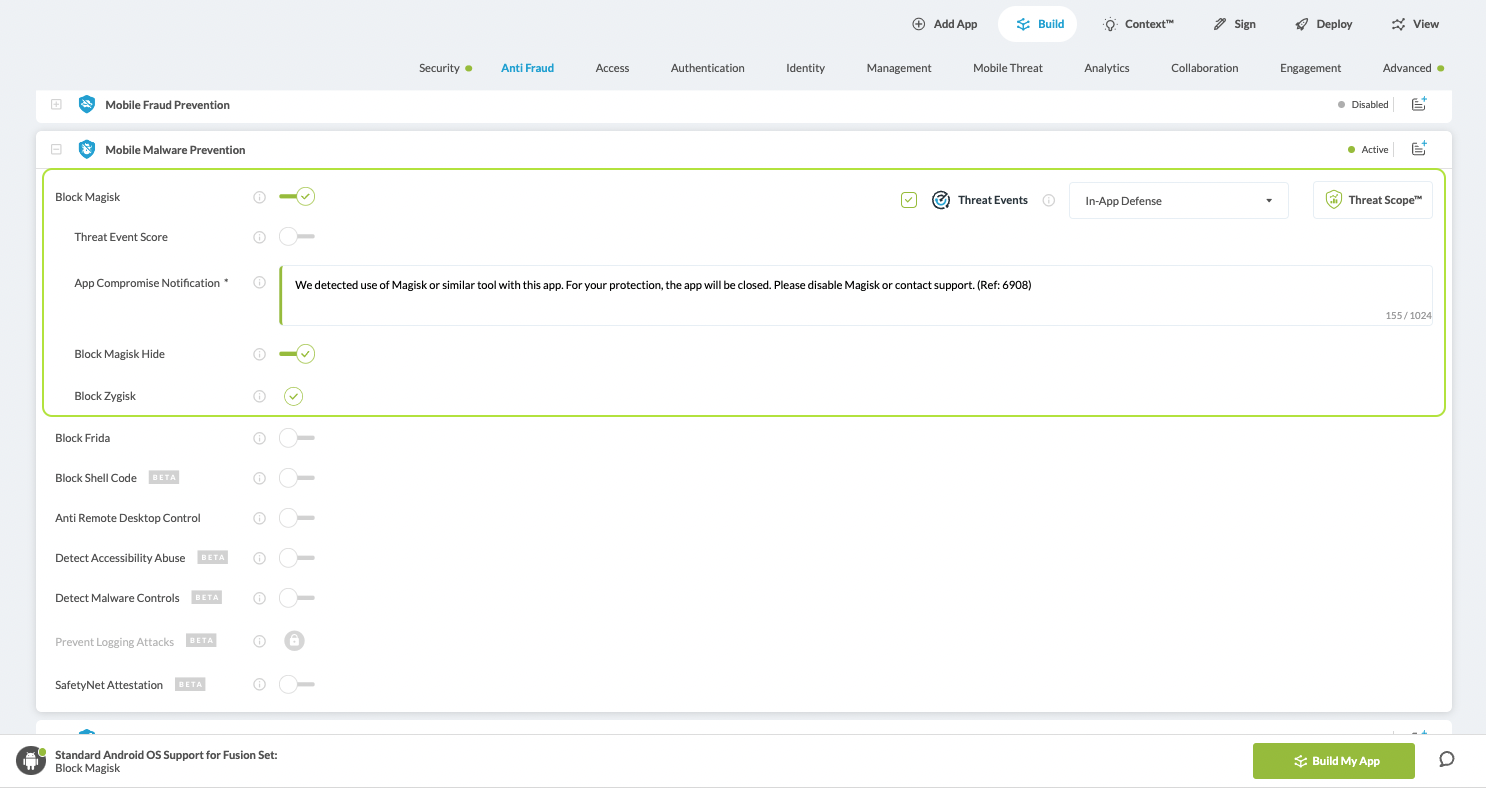Uncheck the Threat Events checkbox
Viewport: 1486px width, 788px height.
[909, 200]
